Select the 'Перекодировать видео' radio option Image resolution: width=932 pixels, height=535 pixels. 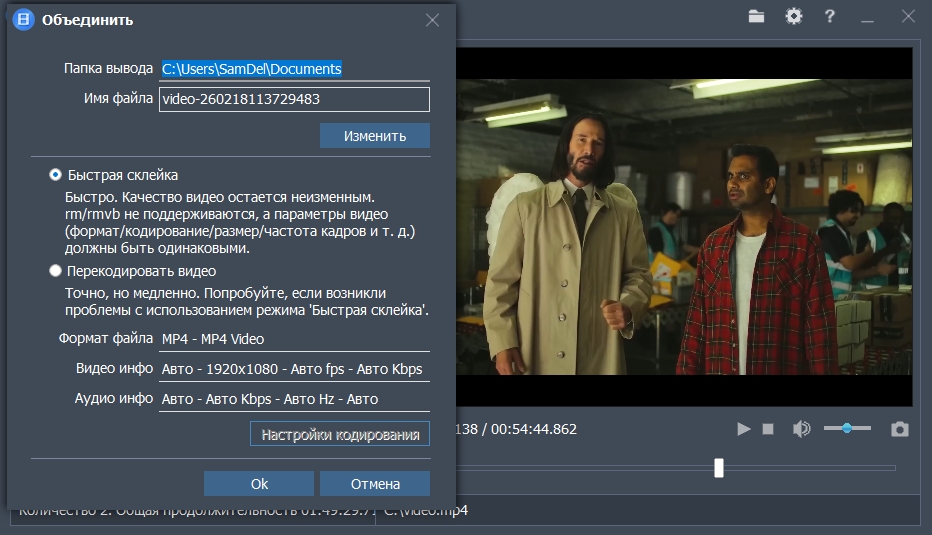[56, 271]
